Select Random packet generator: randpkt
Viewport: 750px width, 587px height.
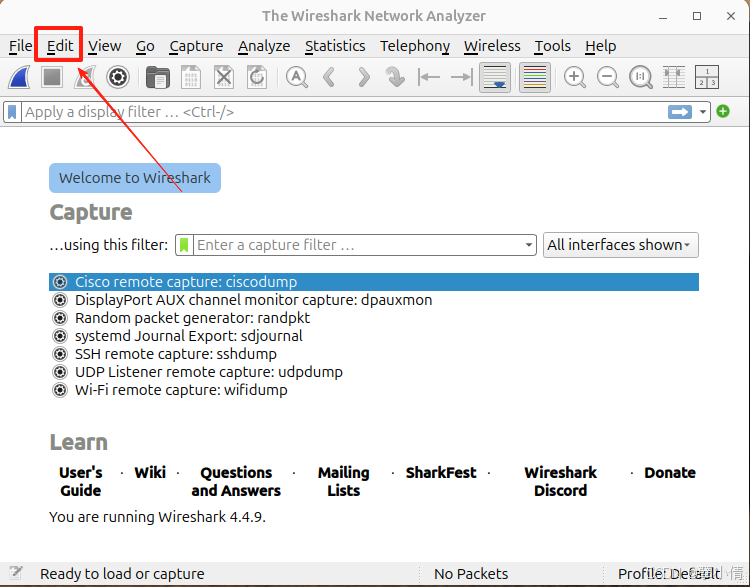[374, 318]
